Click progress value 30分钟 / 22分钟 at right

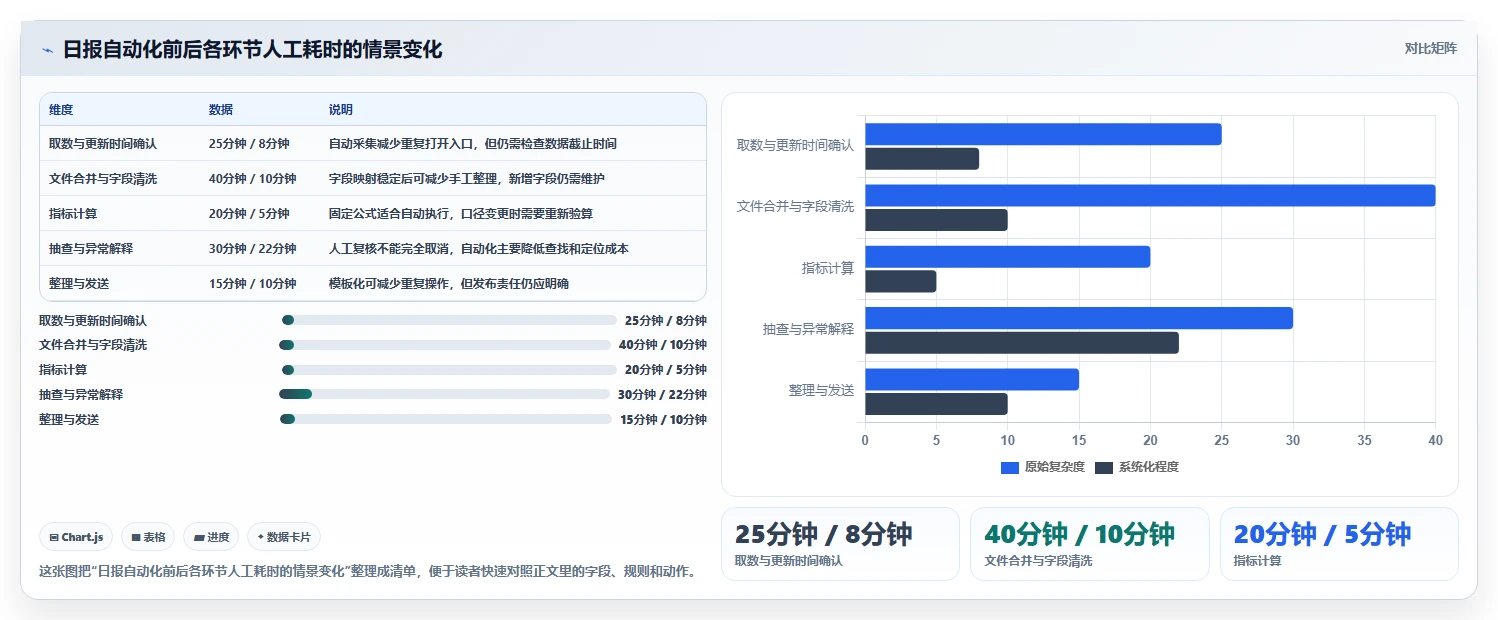click(x=662, y=395)
